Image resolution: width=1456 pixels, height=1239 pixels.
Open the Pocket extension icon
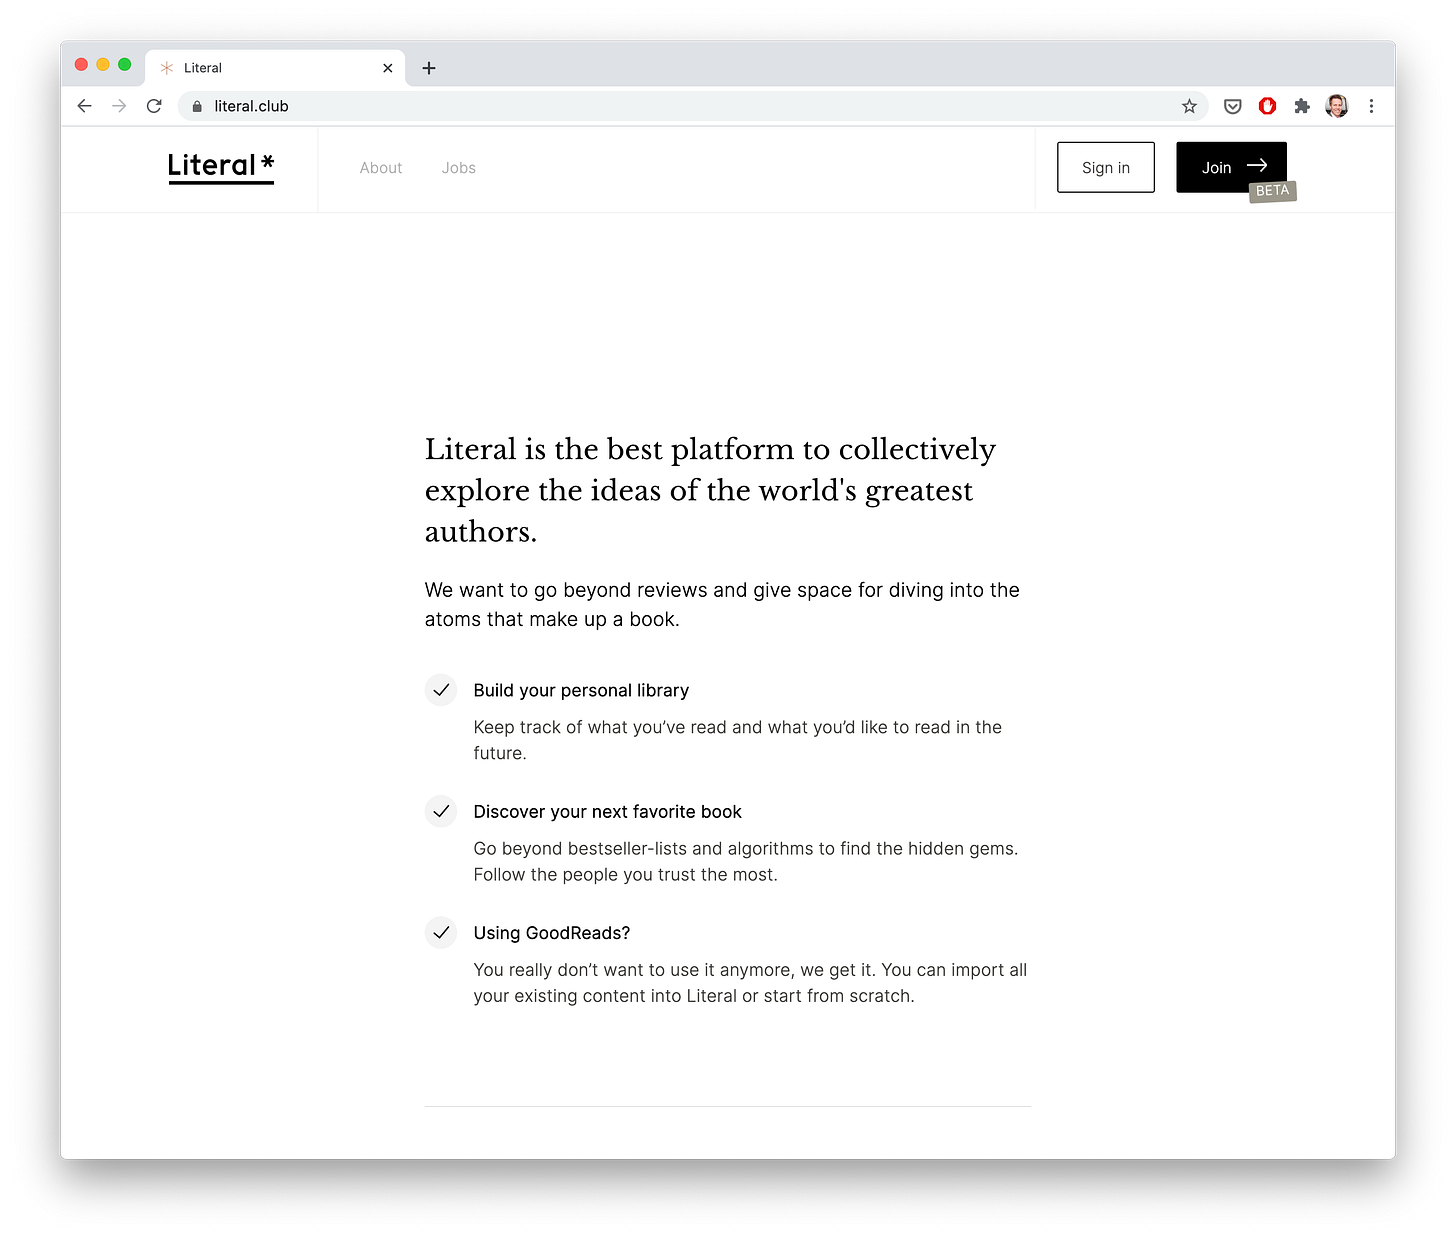point(1233,106)
